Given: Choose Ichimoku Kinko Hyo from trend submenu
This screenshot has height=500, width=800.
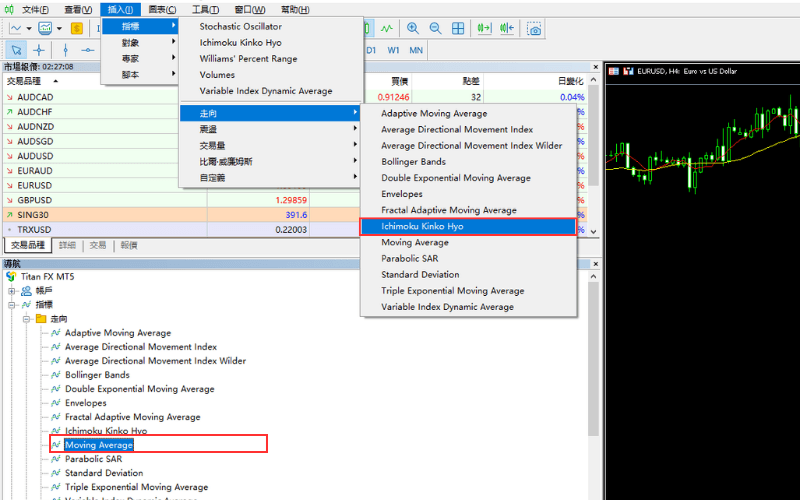Looking at the screenshot, I should (x=468, y=226).
